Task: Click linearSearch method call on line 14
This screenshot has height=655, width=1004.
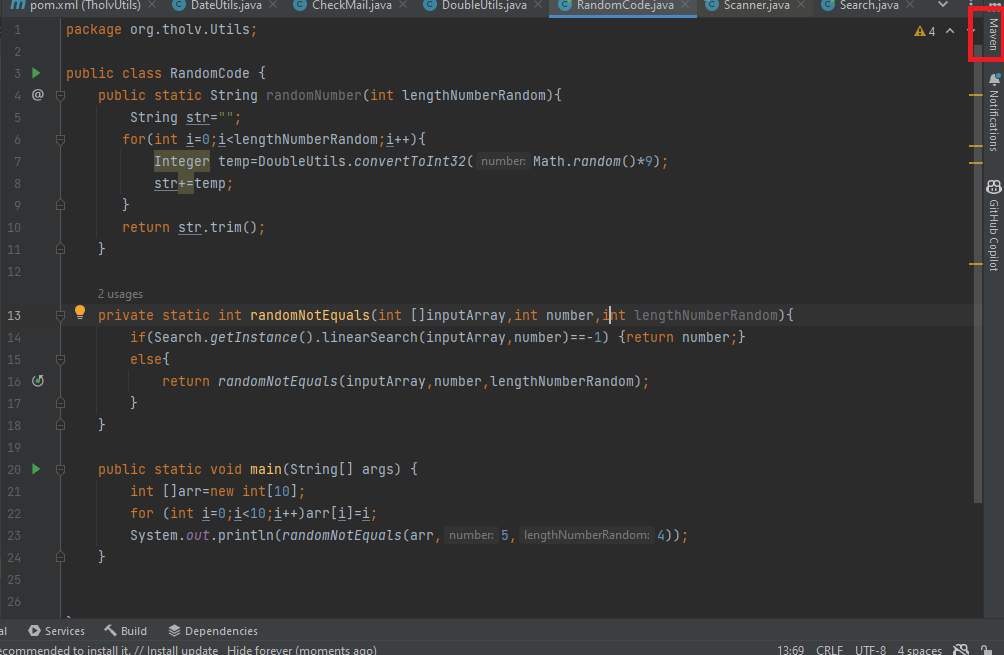Action: tap(369, 337)
